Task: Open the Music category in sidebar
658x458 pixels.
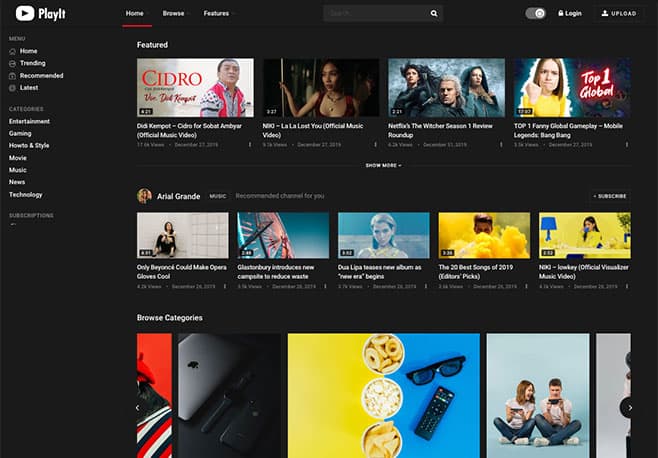Action: tap(18, 170)
